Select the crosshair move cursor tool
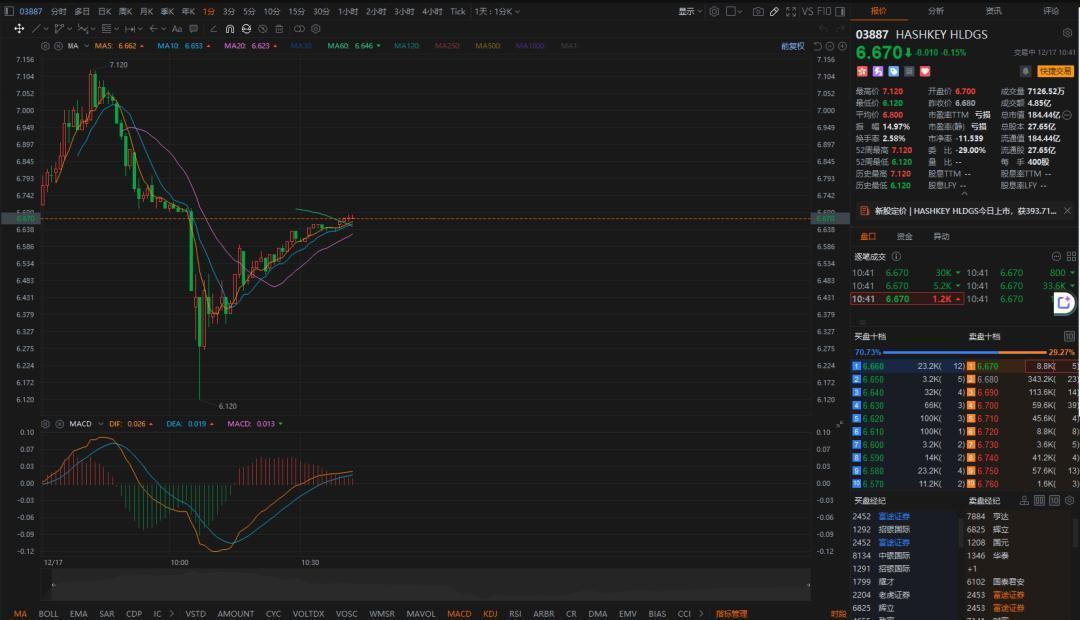 pyautogui.click(x=18, y=29)
